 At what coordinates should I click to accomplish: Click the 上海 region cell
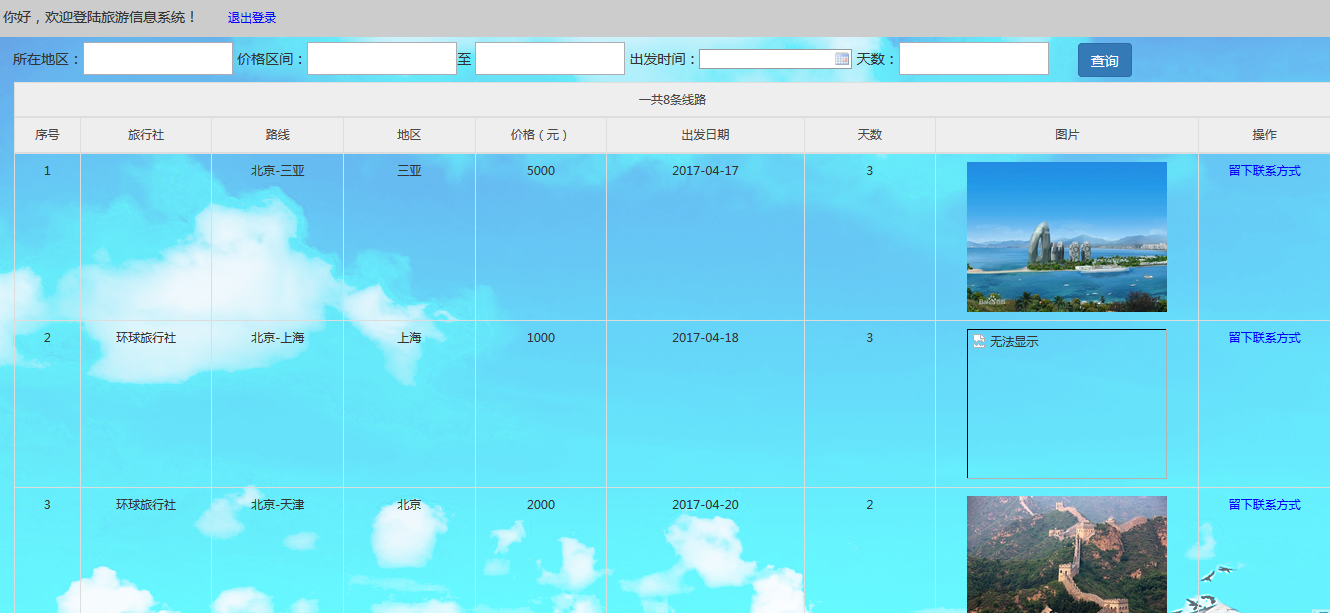pos(409,404)
